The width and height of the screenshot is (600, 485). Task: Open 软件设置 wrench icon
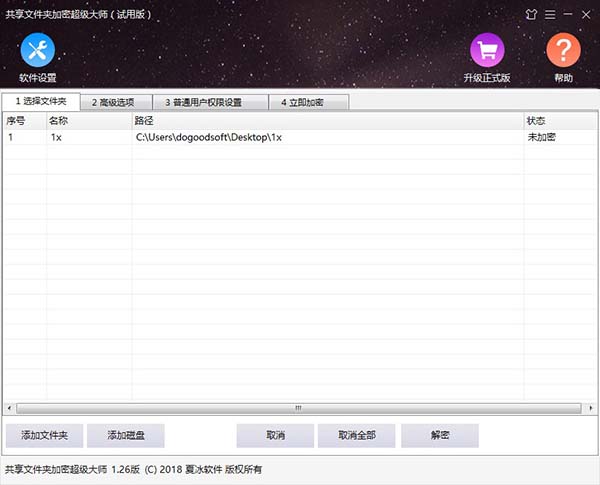click(x=37, y=50)
